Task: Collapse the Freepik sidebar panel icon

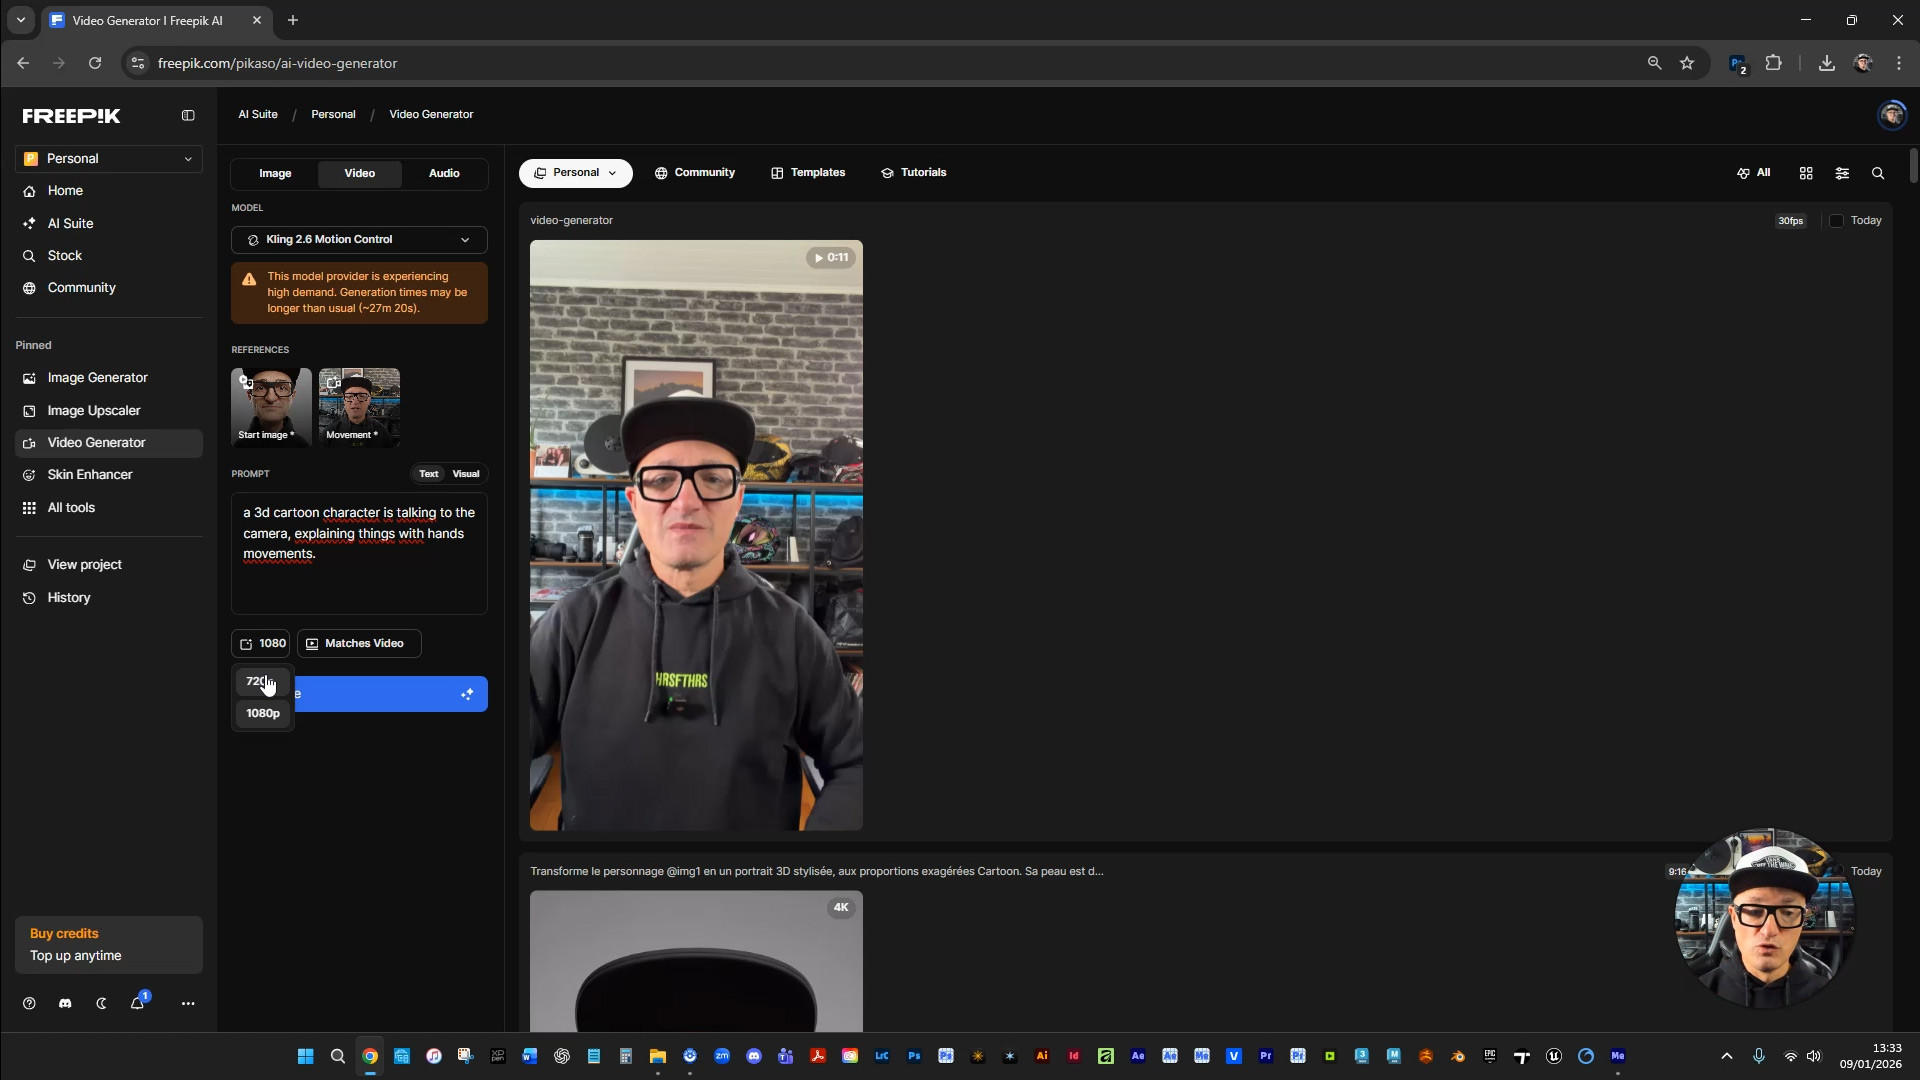Action: [188, 116]
